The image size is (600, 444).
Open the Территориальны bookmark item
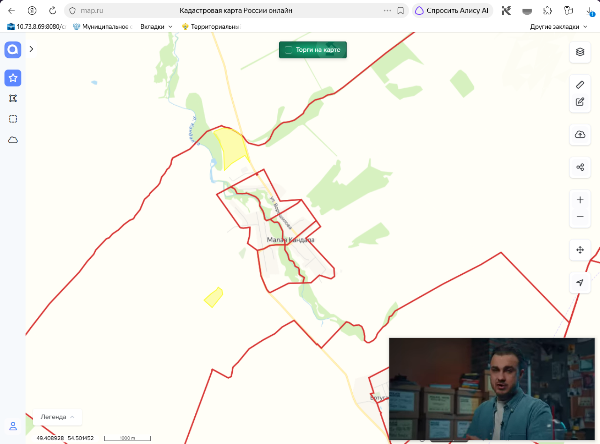point(211,27)
